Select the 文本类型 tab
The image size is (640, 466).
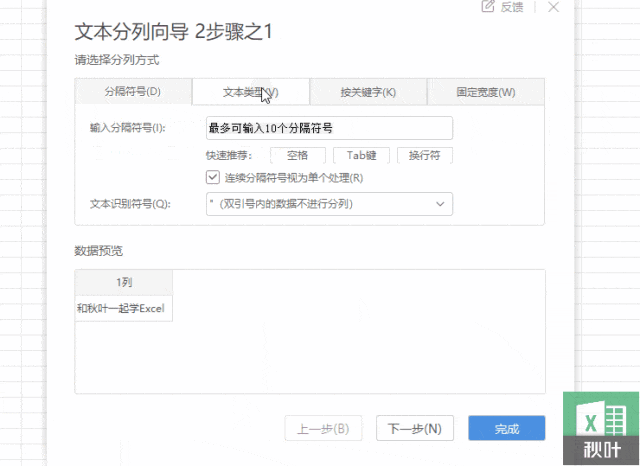(x=251, y=92)
